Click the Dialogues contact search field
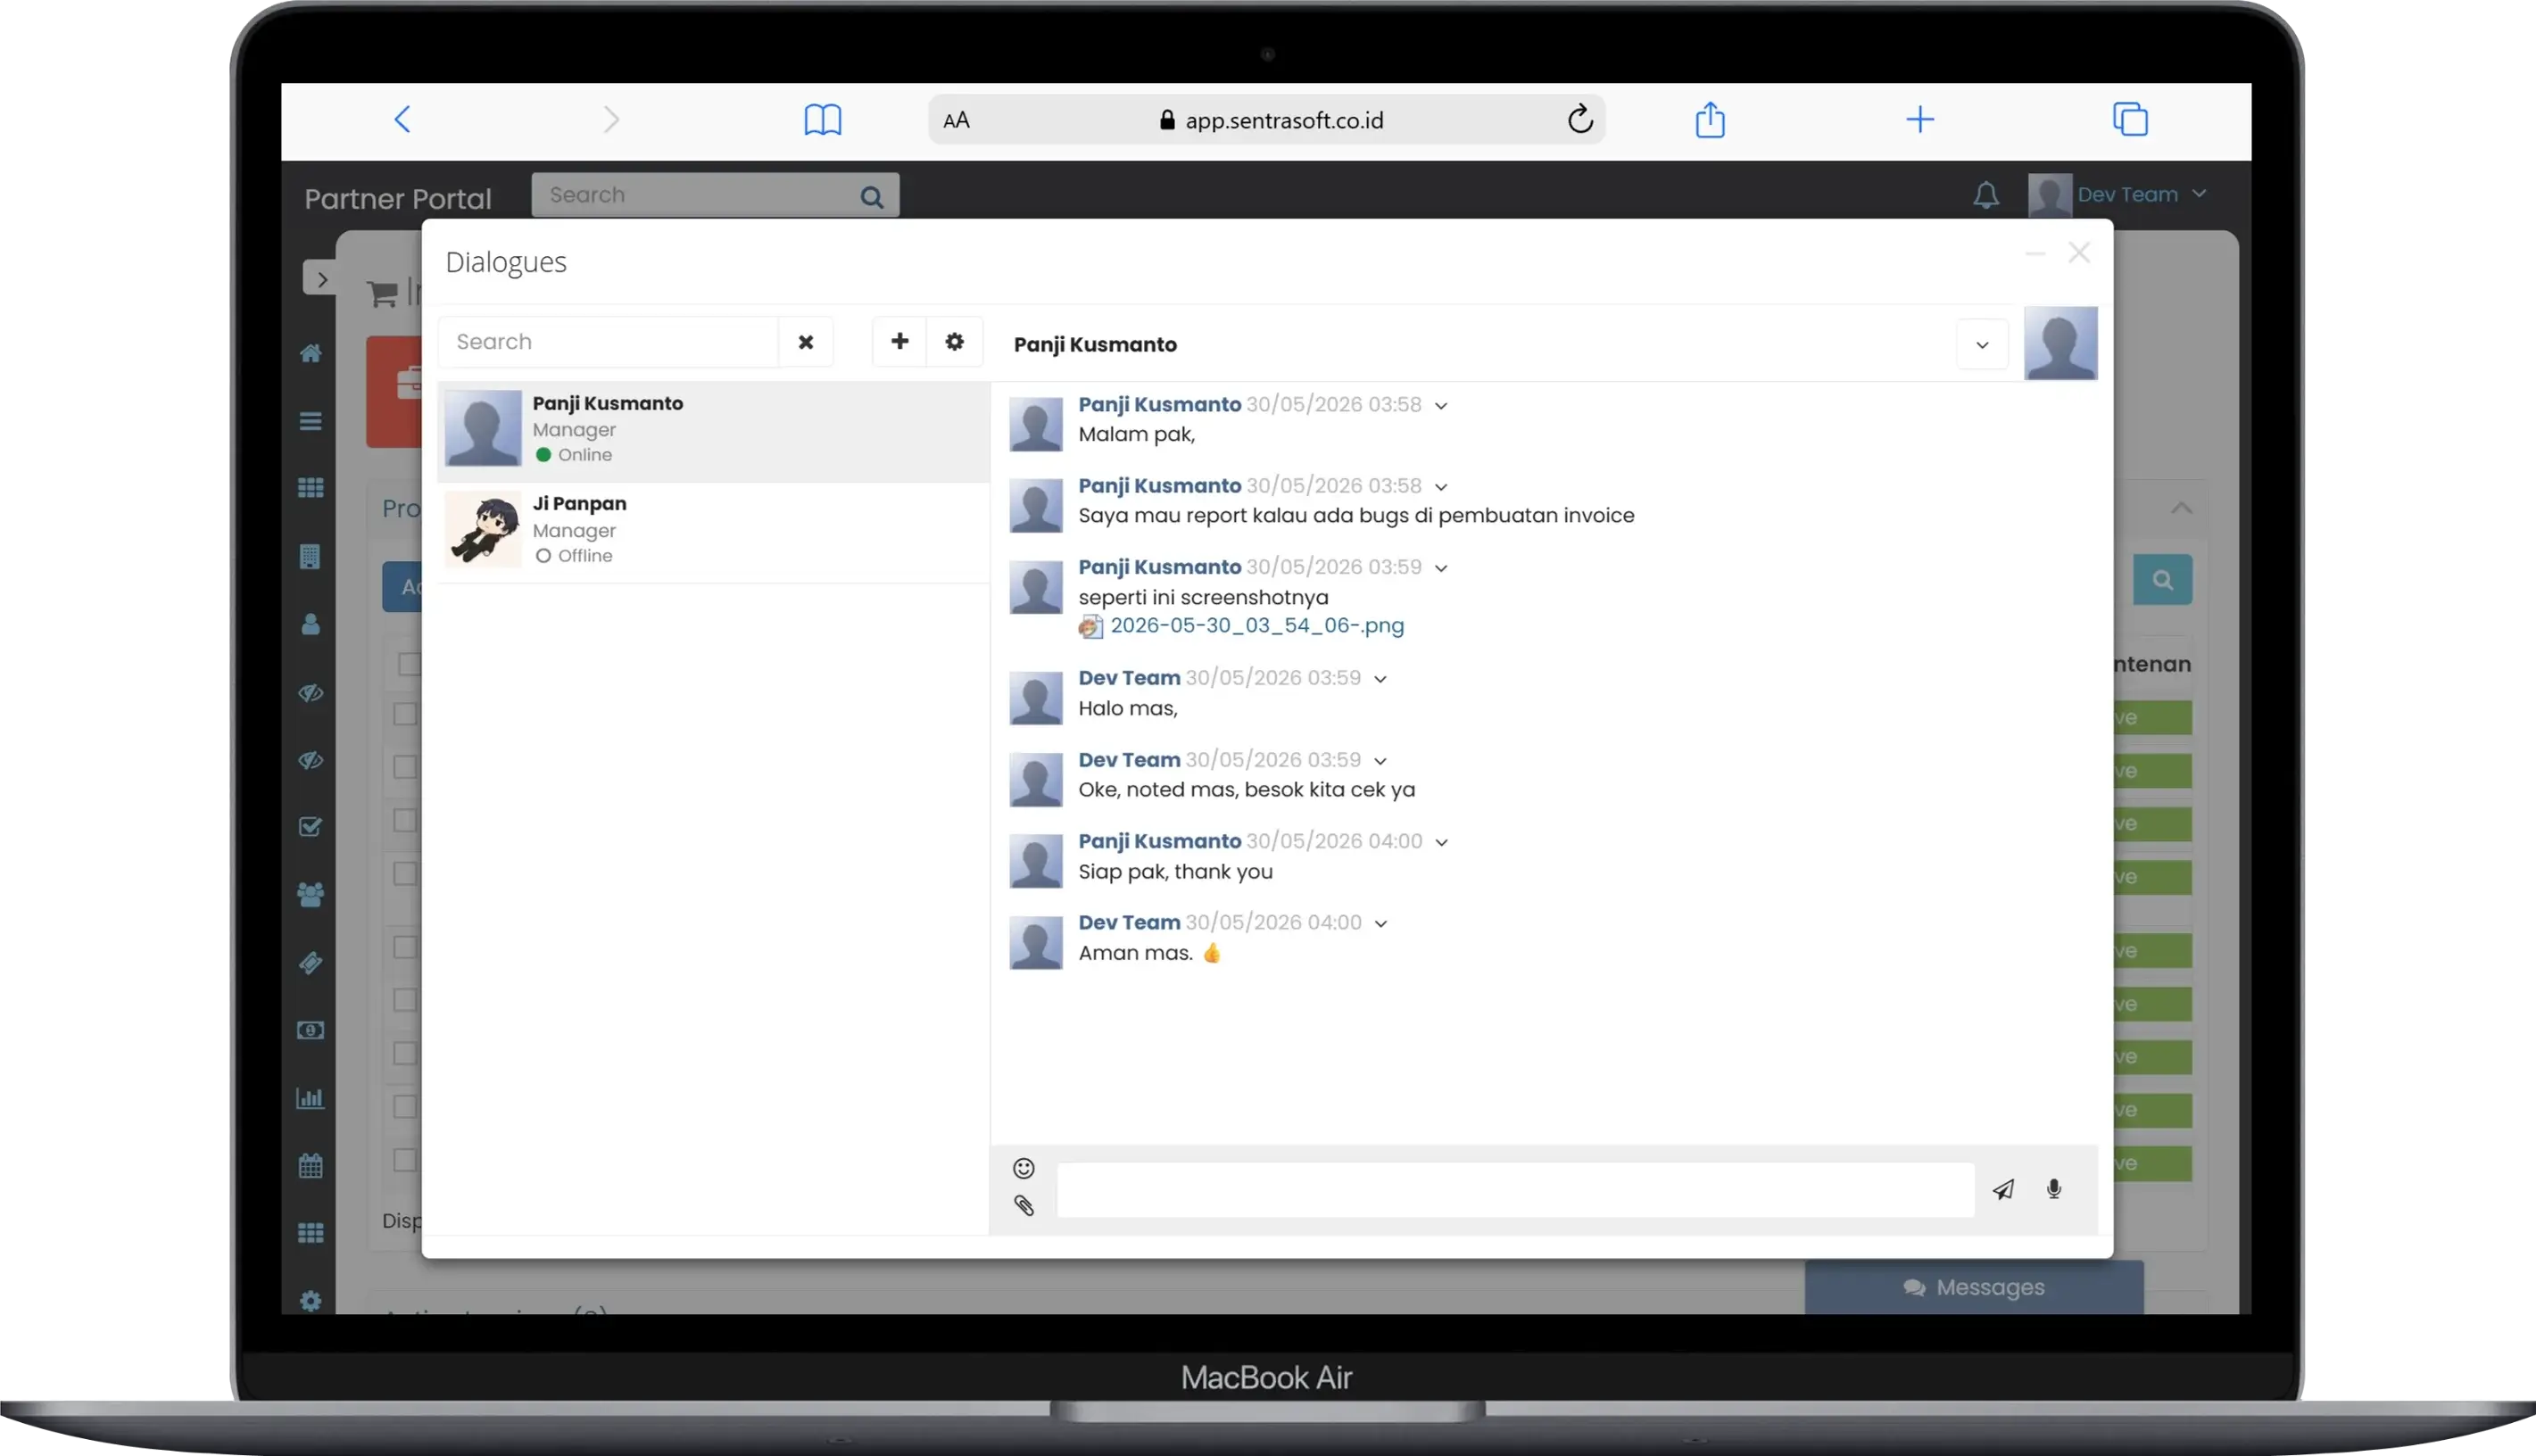 point(608,342)
